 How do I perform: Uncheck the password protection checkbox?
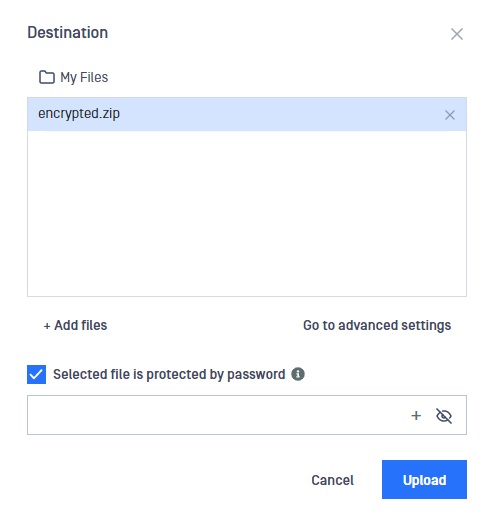pyautogui.click(x=36, y=374)
